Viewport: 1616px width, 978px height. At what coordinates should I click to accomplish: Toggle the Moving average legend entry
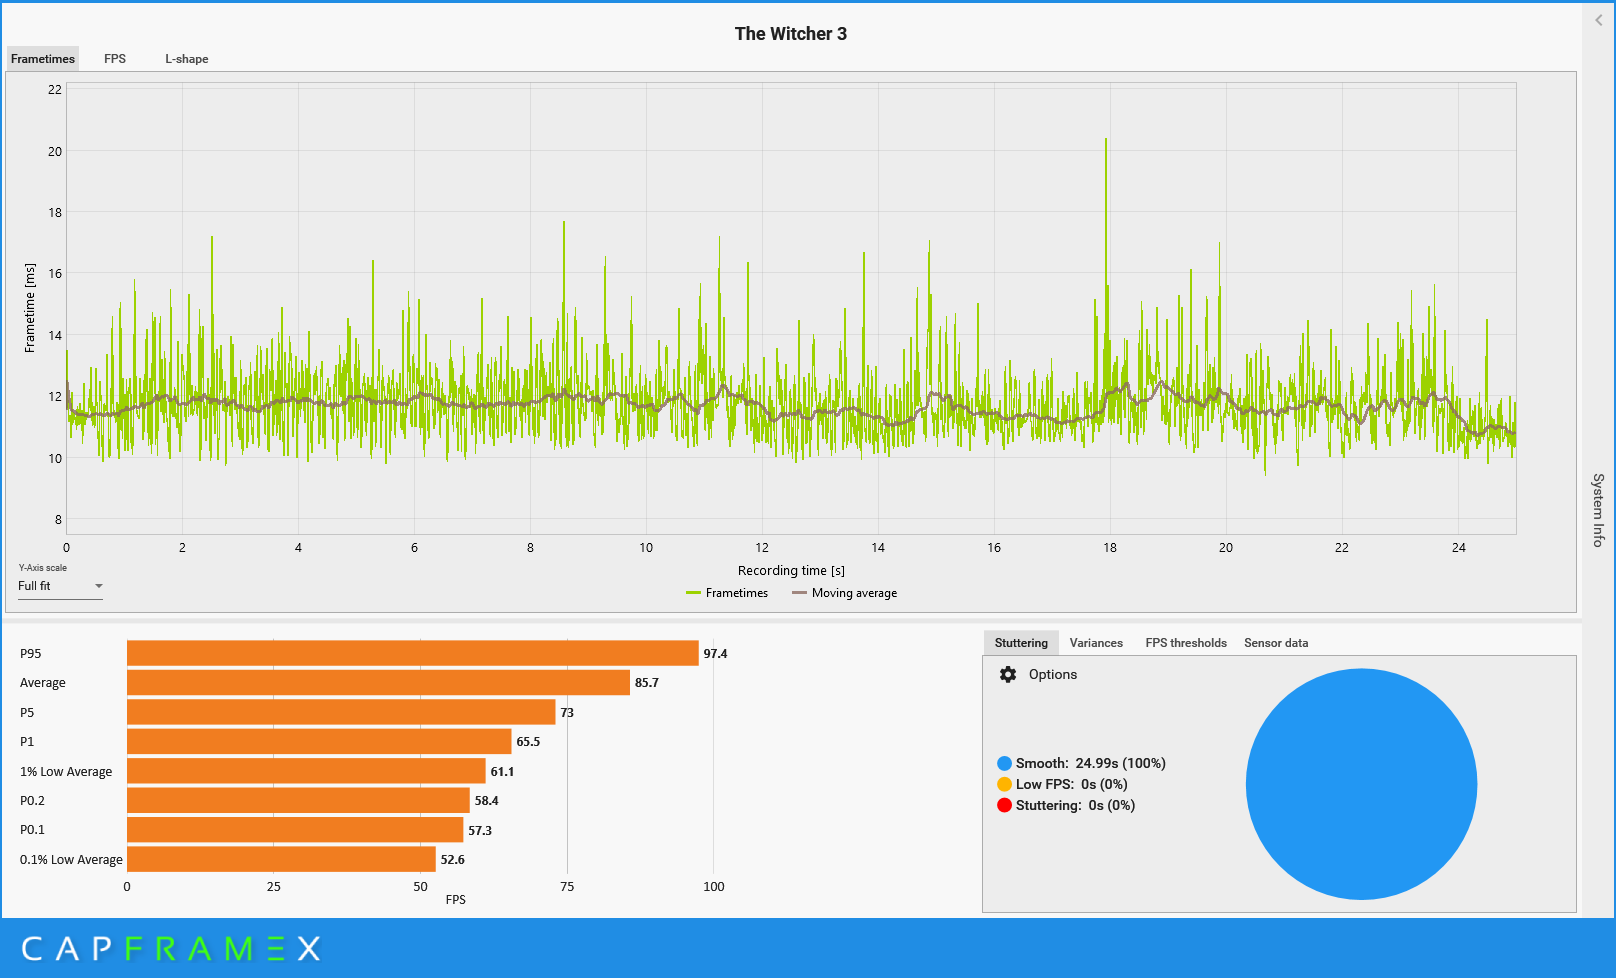click(844, 593)
